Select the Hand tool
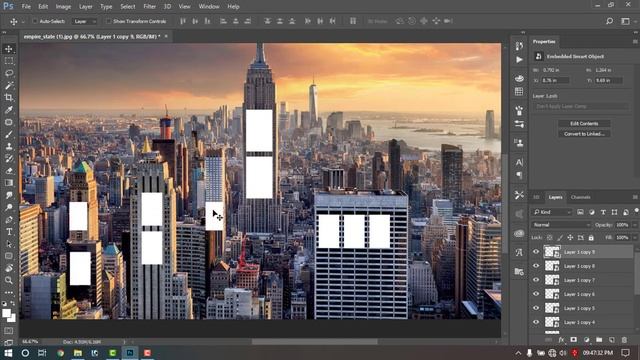This screenshot has width=640, height=360. tap(9, 268)
